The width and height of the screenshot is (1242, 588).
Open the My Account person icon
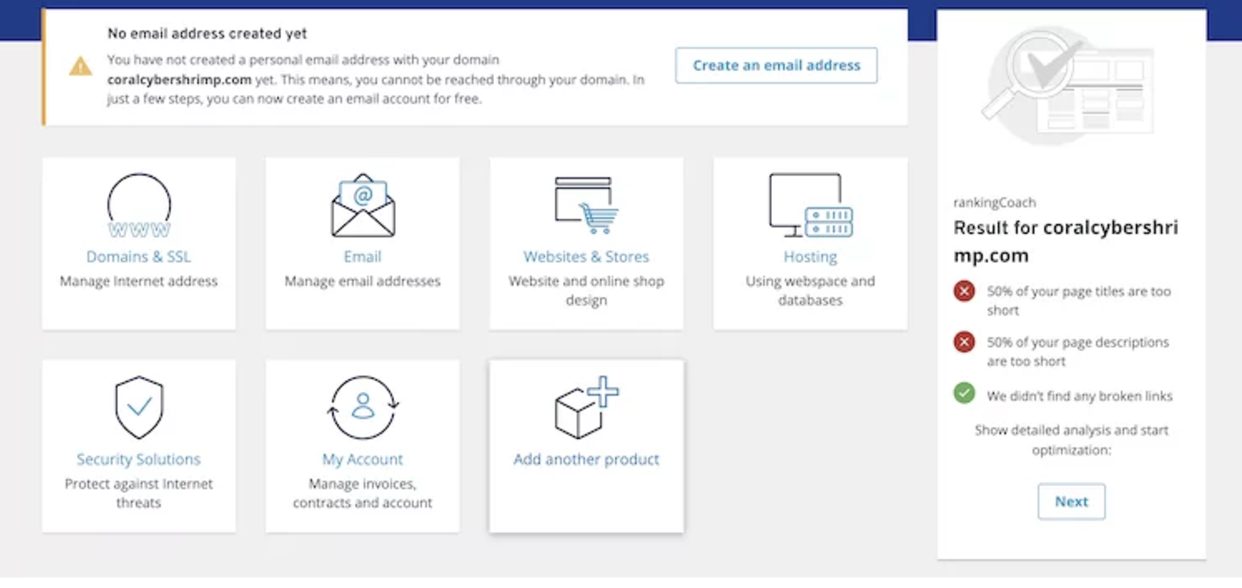coord(362,408)
